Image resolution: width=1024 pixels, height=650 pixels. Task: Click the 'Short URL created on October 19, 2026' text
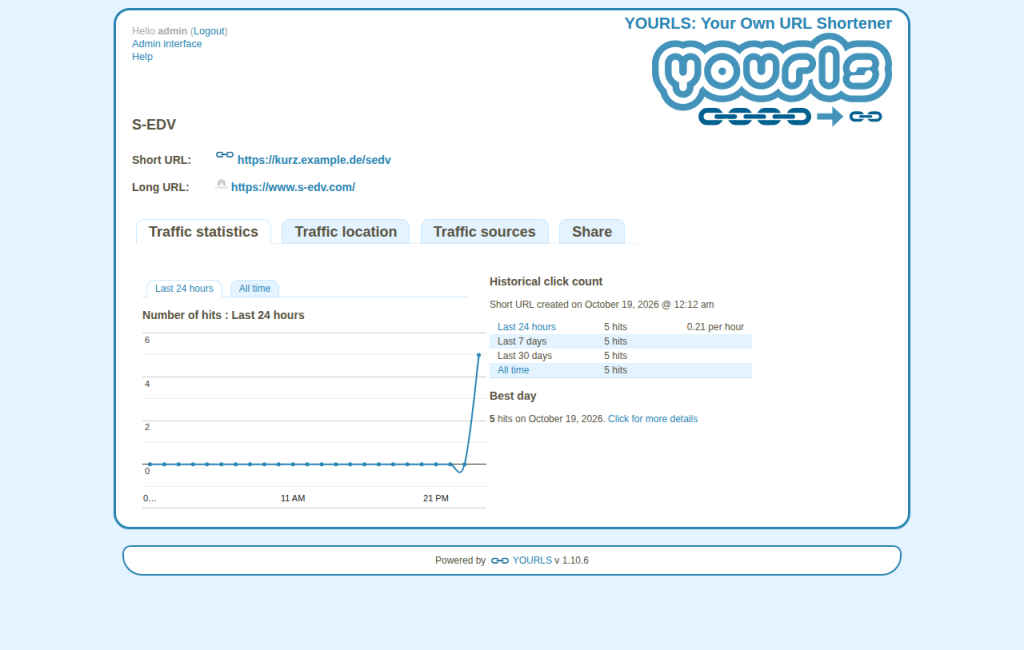pyautogui.click(x=601, y=304)
